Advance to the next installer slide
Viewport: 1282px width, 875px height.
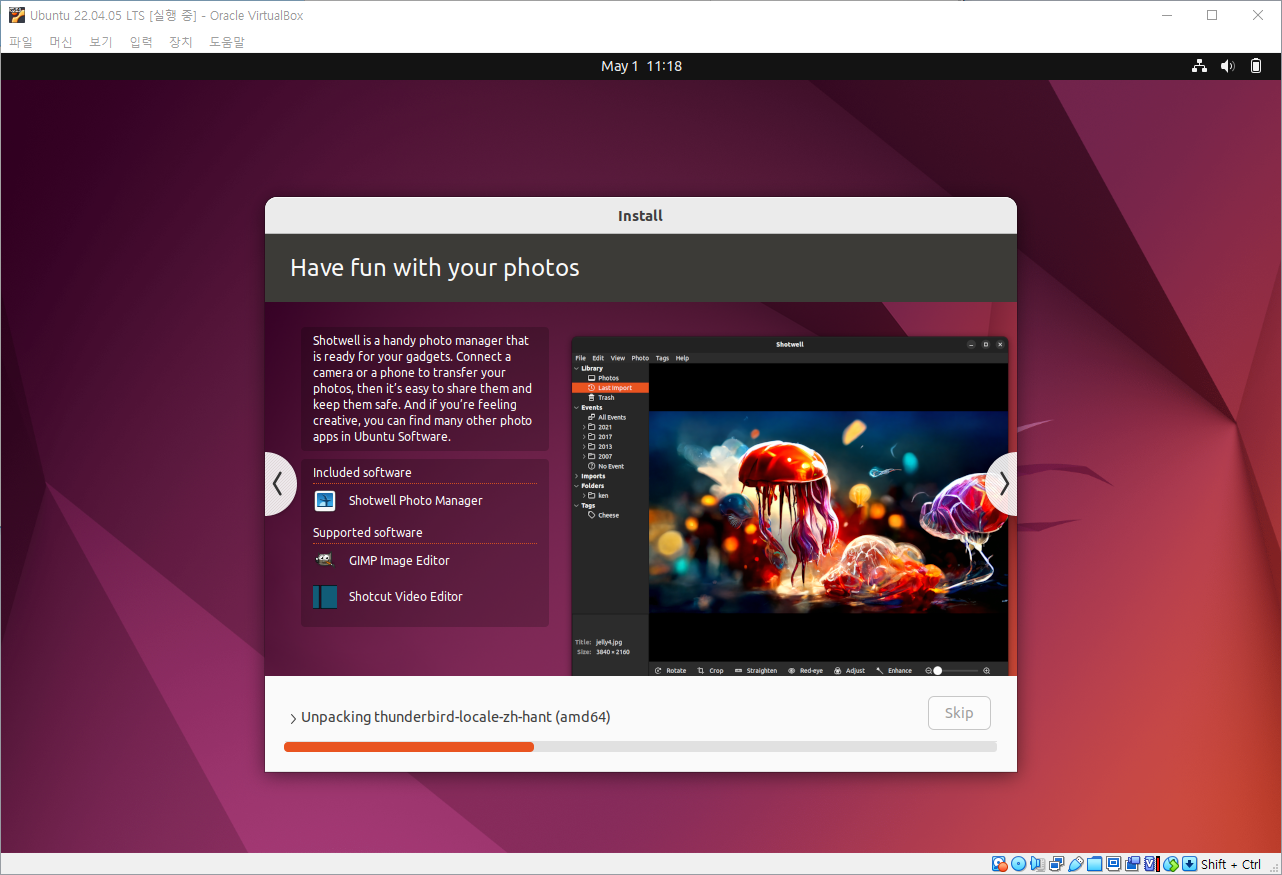[1002, 484]
